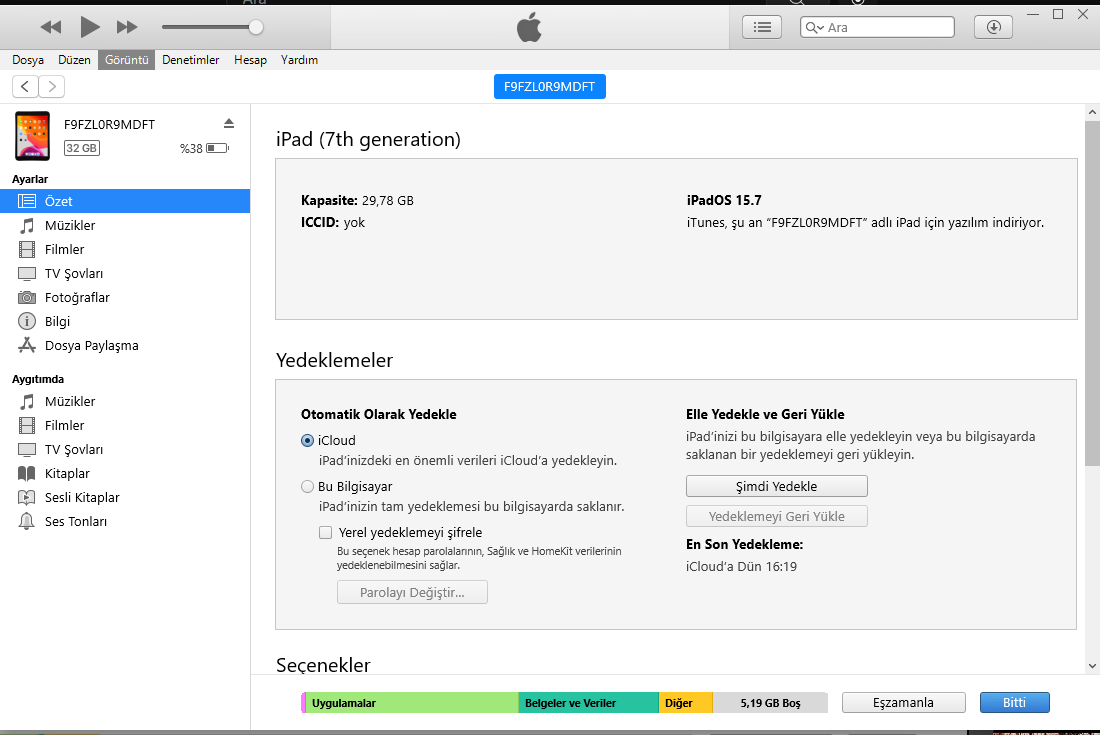
Task: Click the iPadOS 15.7 version text
Action: pyautogui.click(x=724, y=200)
